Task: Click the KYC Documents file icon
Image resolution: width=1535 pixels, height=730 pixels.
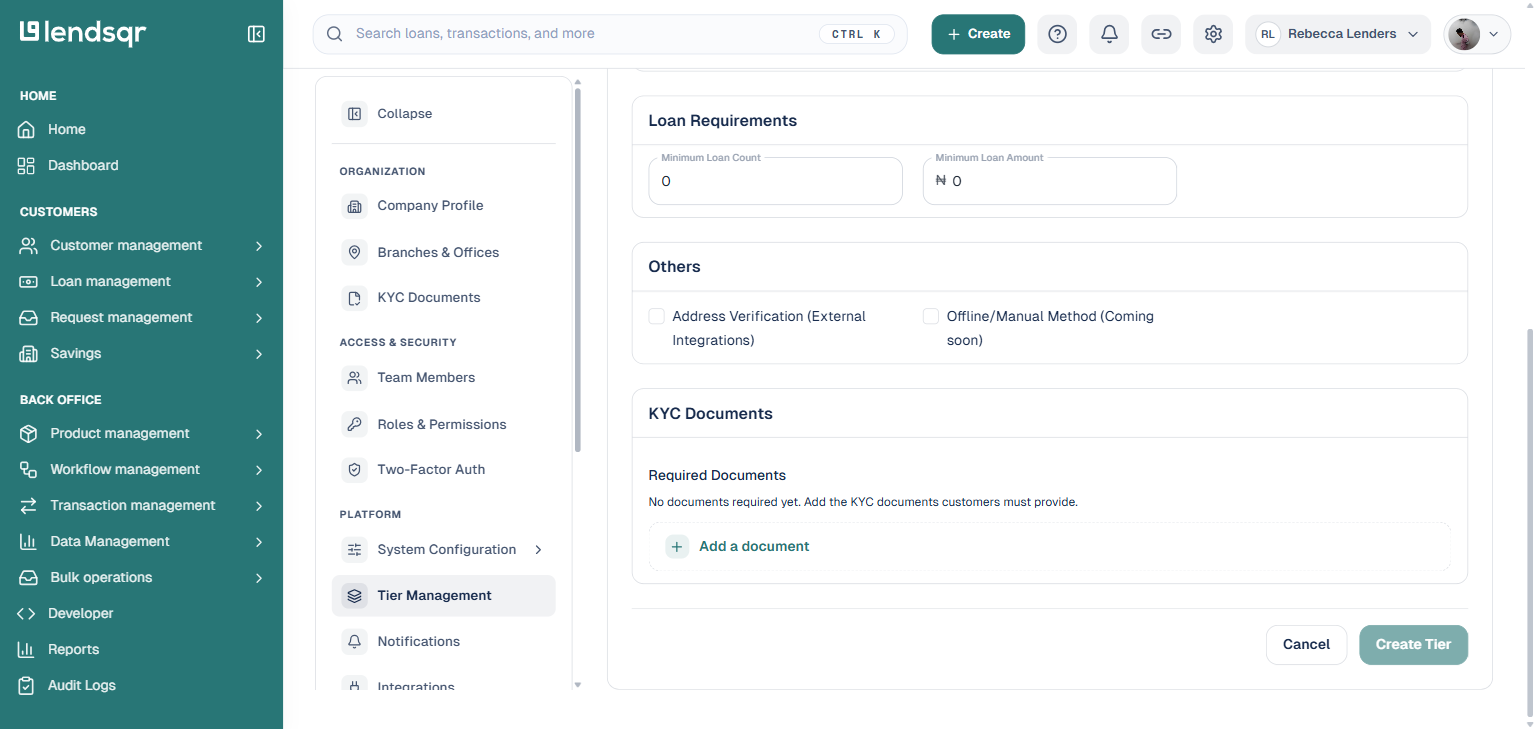Action: [354, 298]
